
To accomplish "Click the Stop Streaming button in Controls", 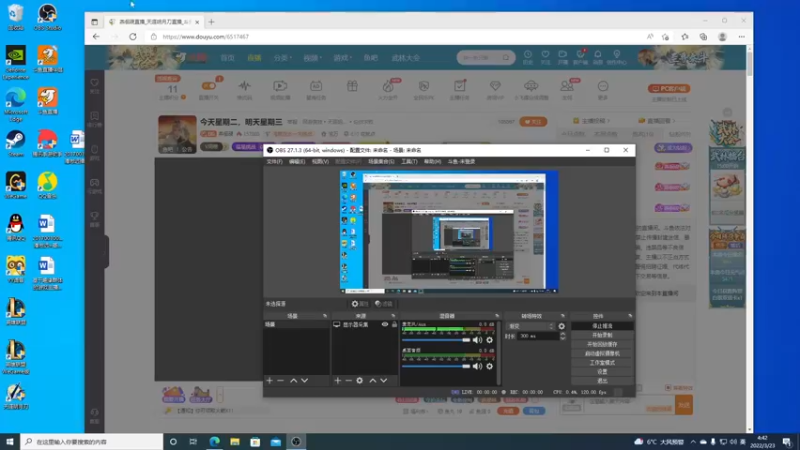I will coord(602,326).
